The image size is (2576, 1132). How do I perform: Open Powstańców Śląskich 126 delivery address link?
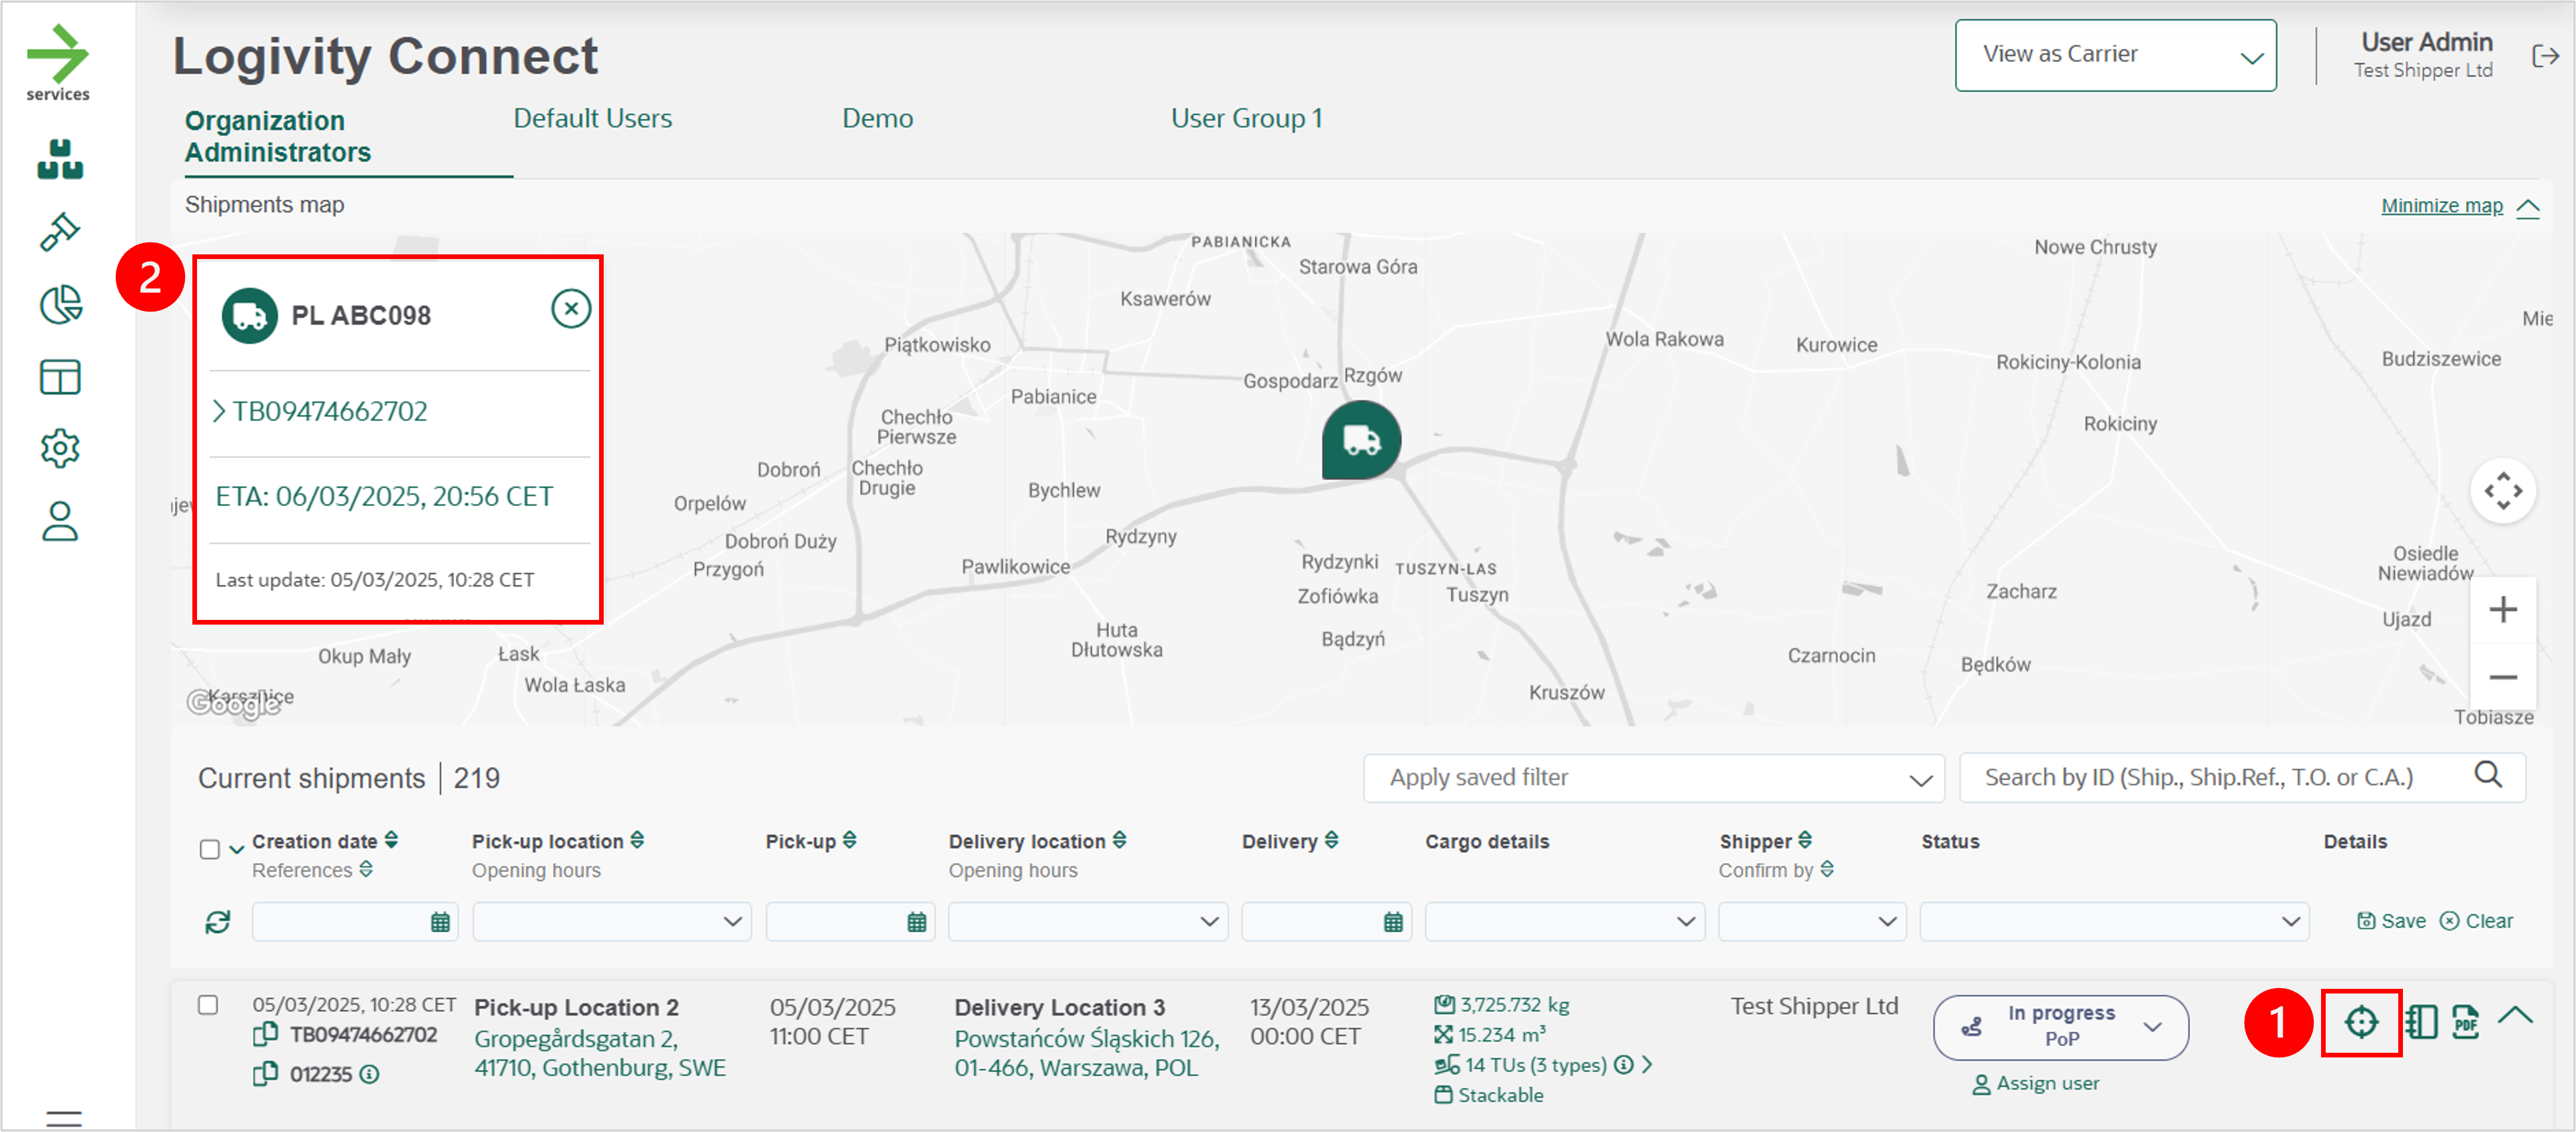[1087, 1054]
